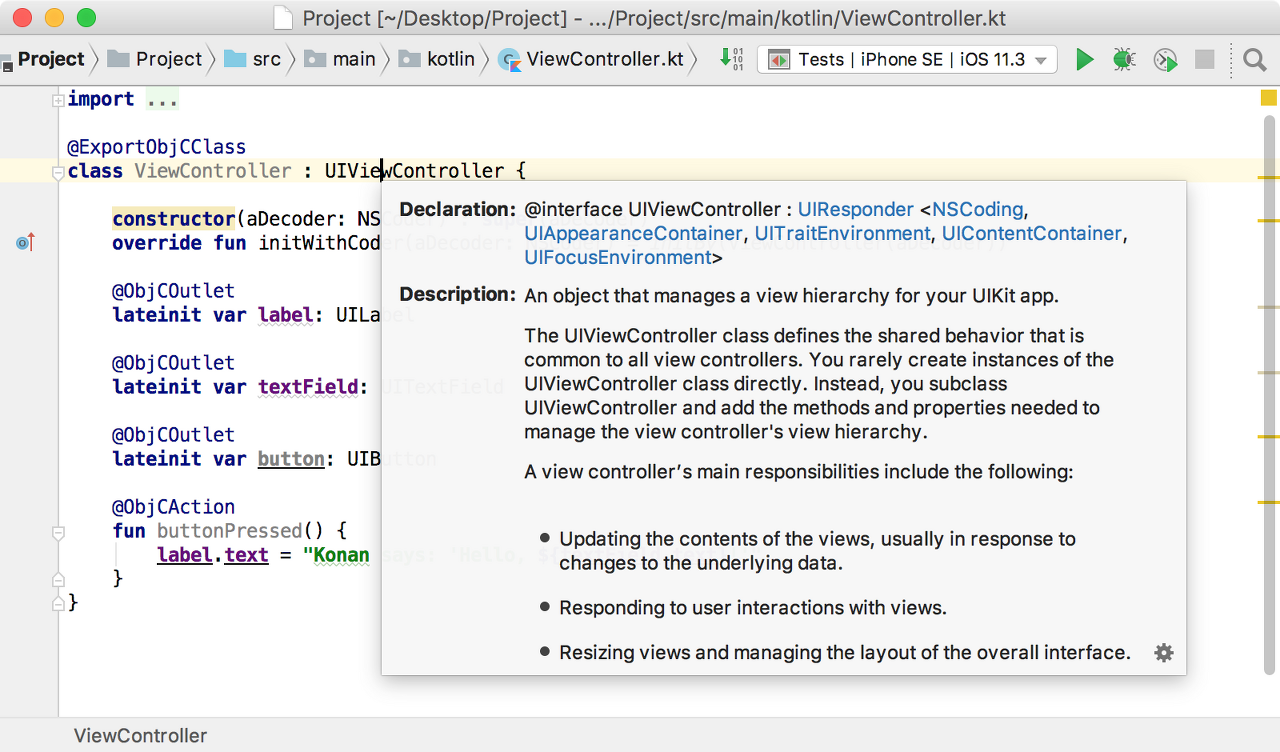Click the editor vertical scrollbar
The height and width of the screenshot is (752, 1280).
point(1269,400)
